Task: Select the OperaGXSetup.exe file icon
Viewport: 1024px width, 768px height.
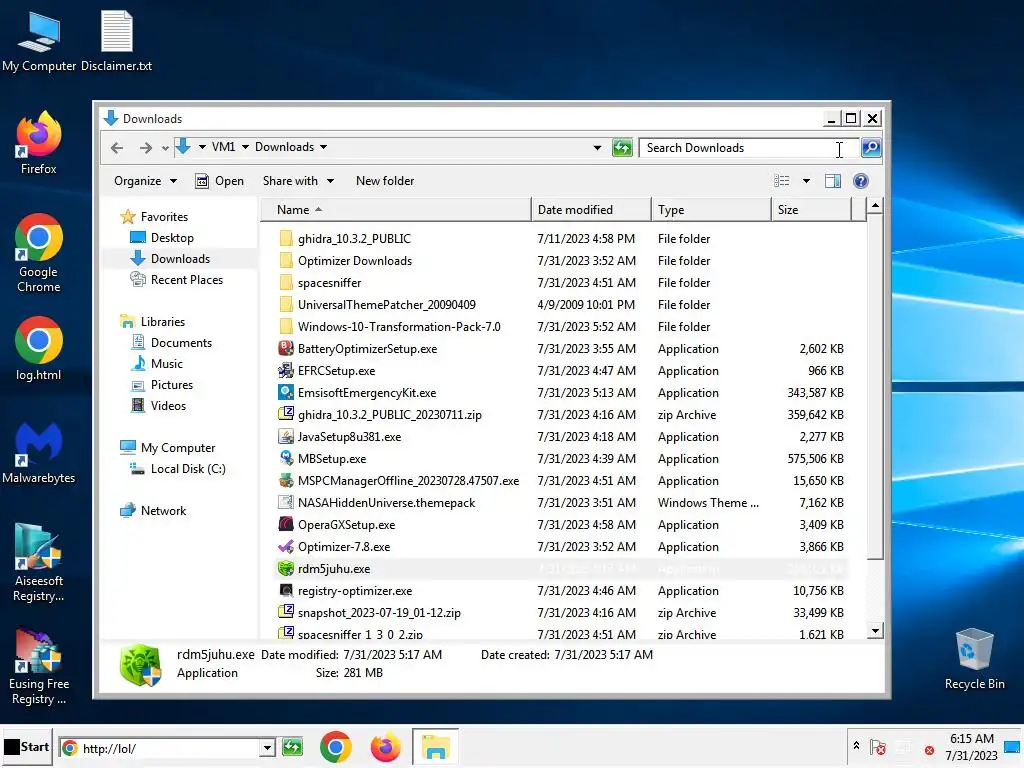Action: tap(285, 524)
